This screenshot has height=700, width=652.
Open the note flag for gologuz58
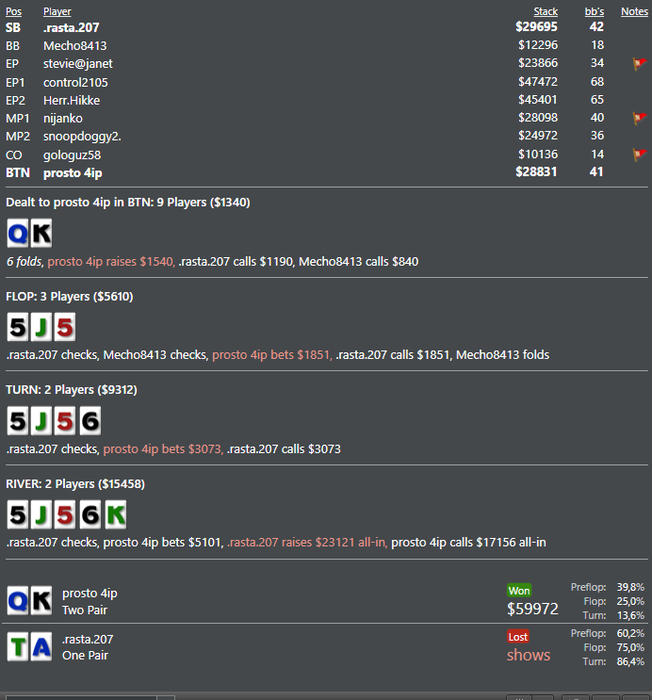639,155
